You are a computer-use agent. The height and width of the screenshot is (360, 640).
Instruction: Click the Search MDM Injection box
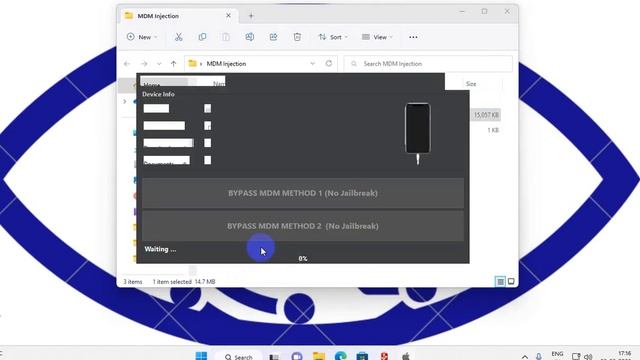[428, 64]
